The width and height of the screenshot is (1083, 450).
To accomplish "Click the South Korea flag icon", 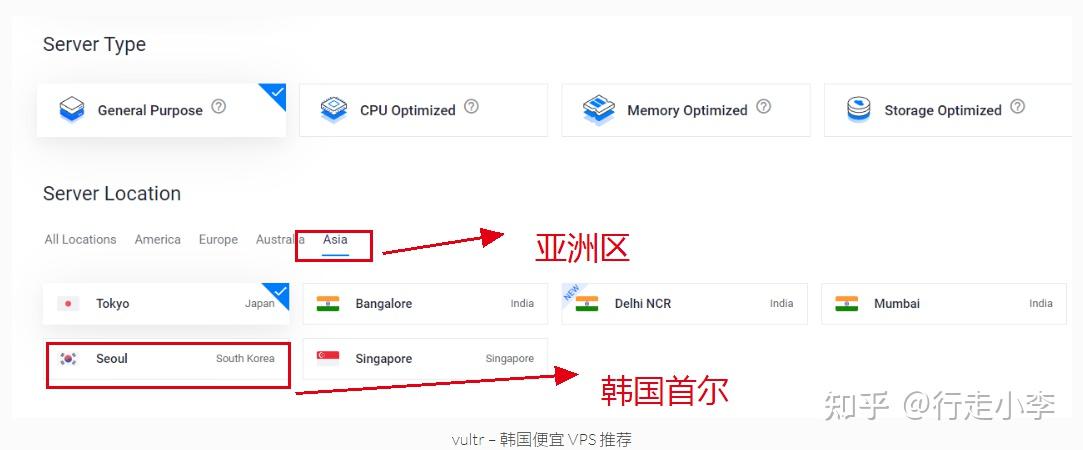I will pyautogui.click(x=68, y=358).
